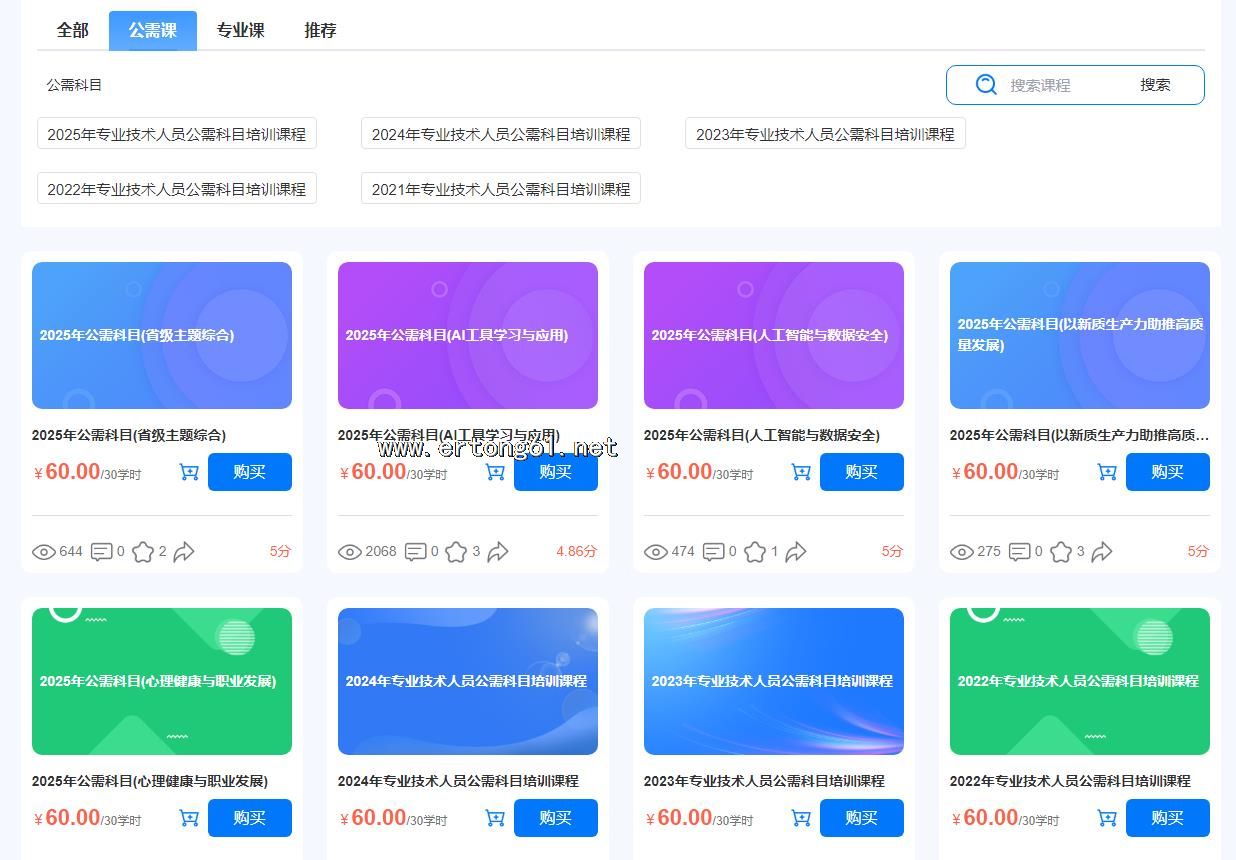Add 2024年专业技术人员 course to cart
The width and height of the screenshot is (1236, 860).
click(x=495, y=818)
